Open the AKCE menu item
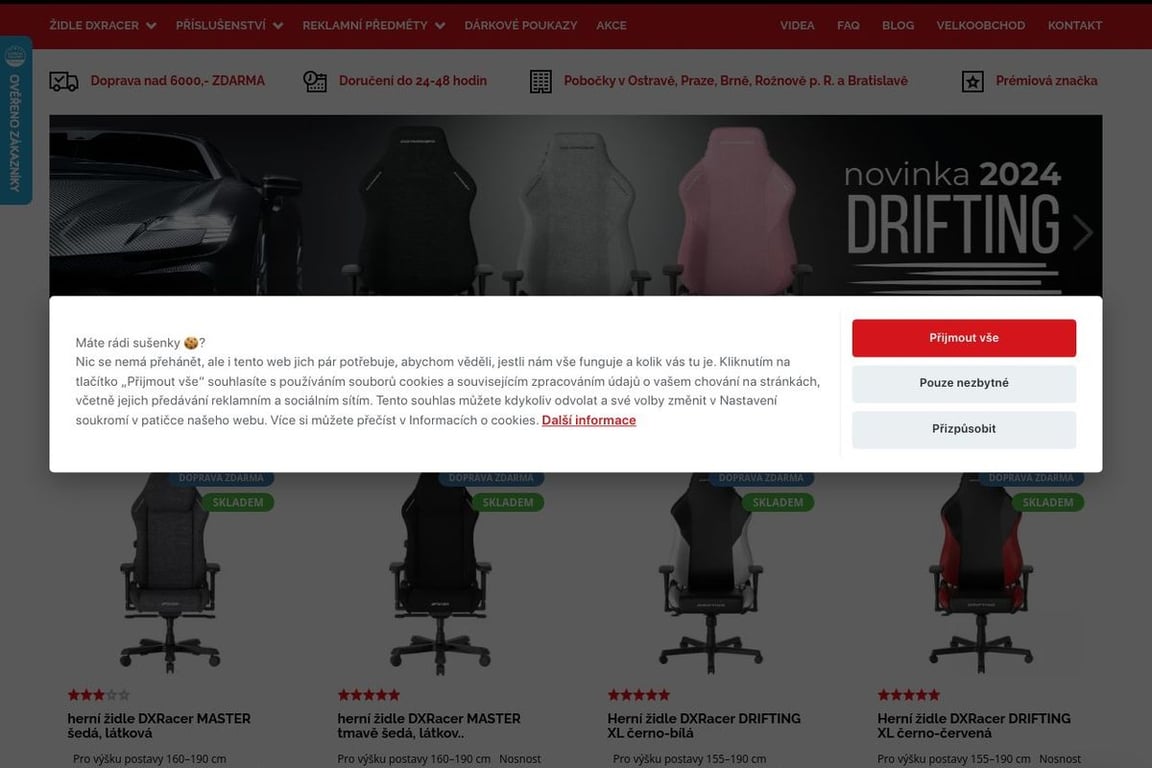 611,25
